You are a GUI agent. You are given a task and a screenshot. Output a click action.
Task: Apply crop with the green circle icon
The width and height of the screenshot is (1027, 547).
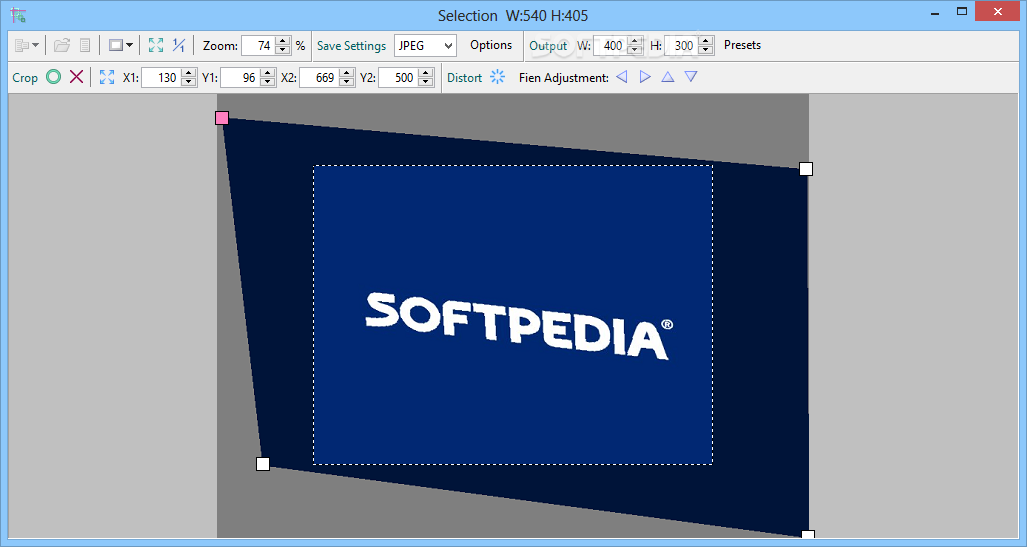54,77
